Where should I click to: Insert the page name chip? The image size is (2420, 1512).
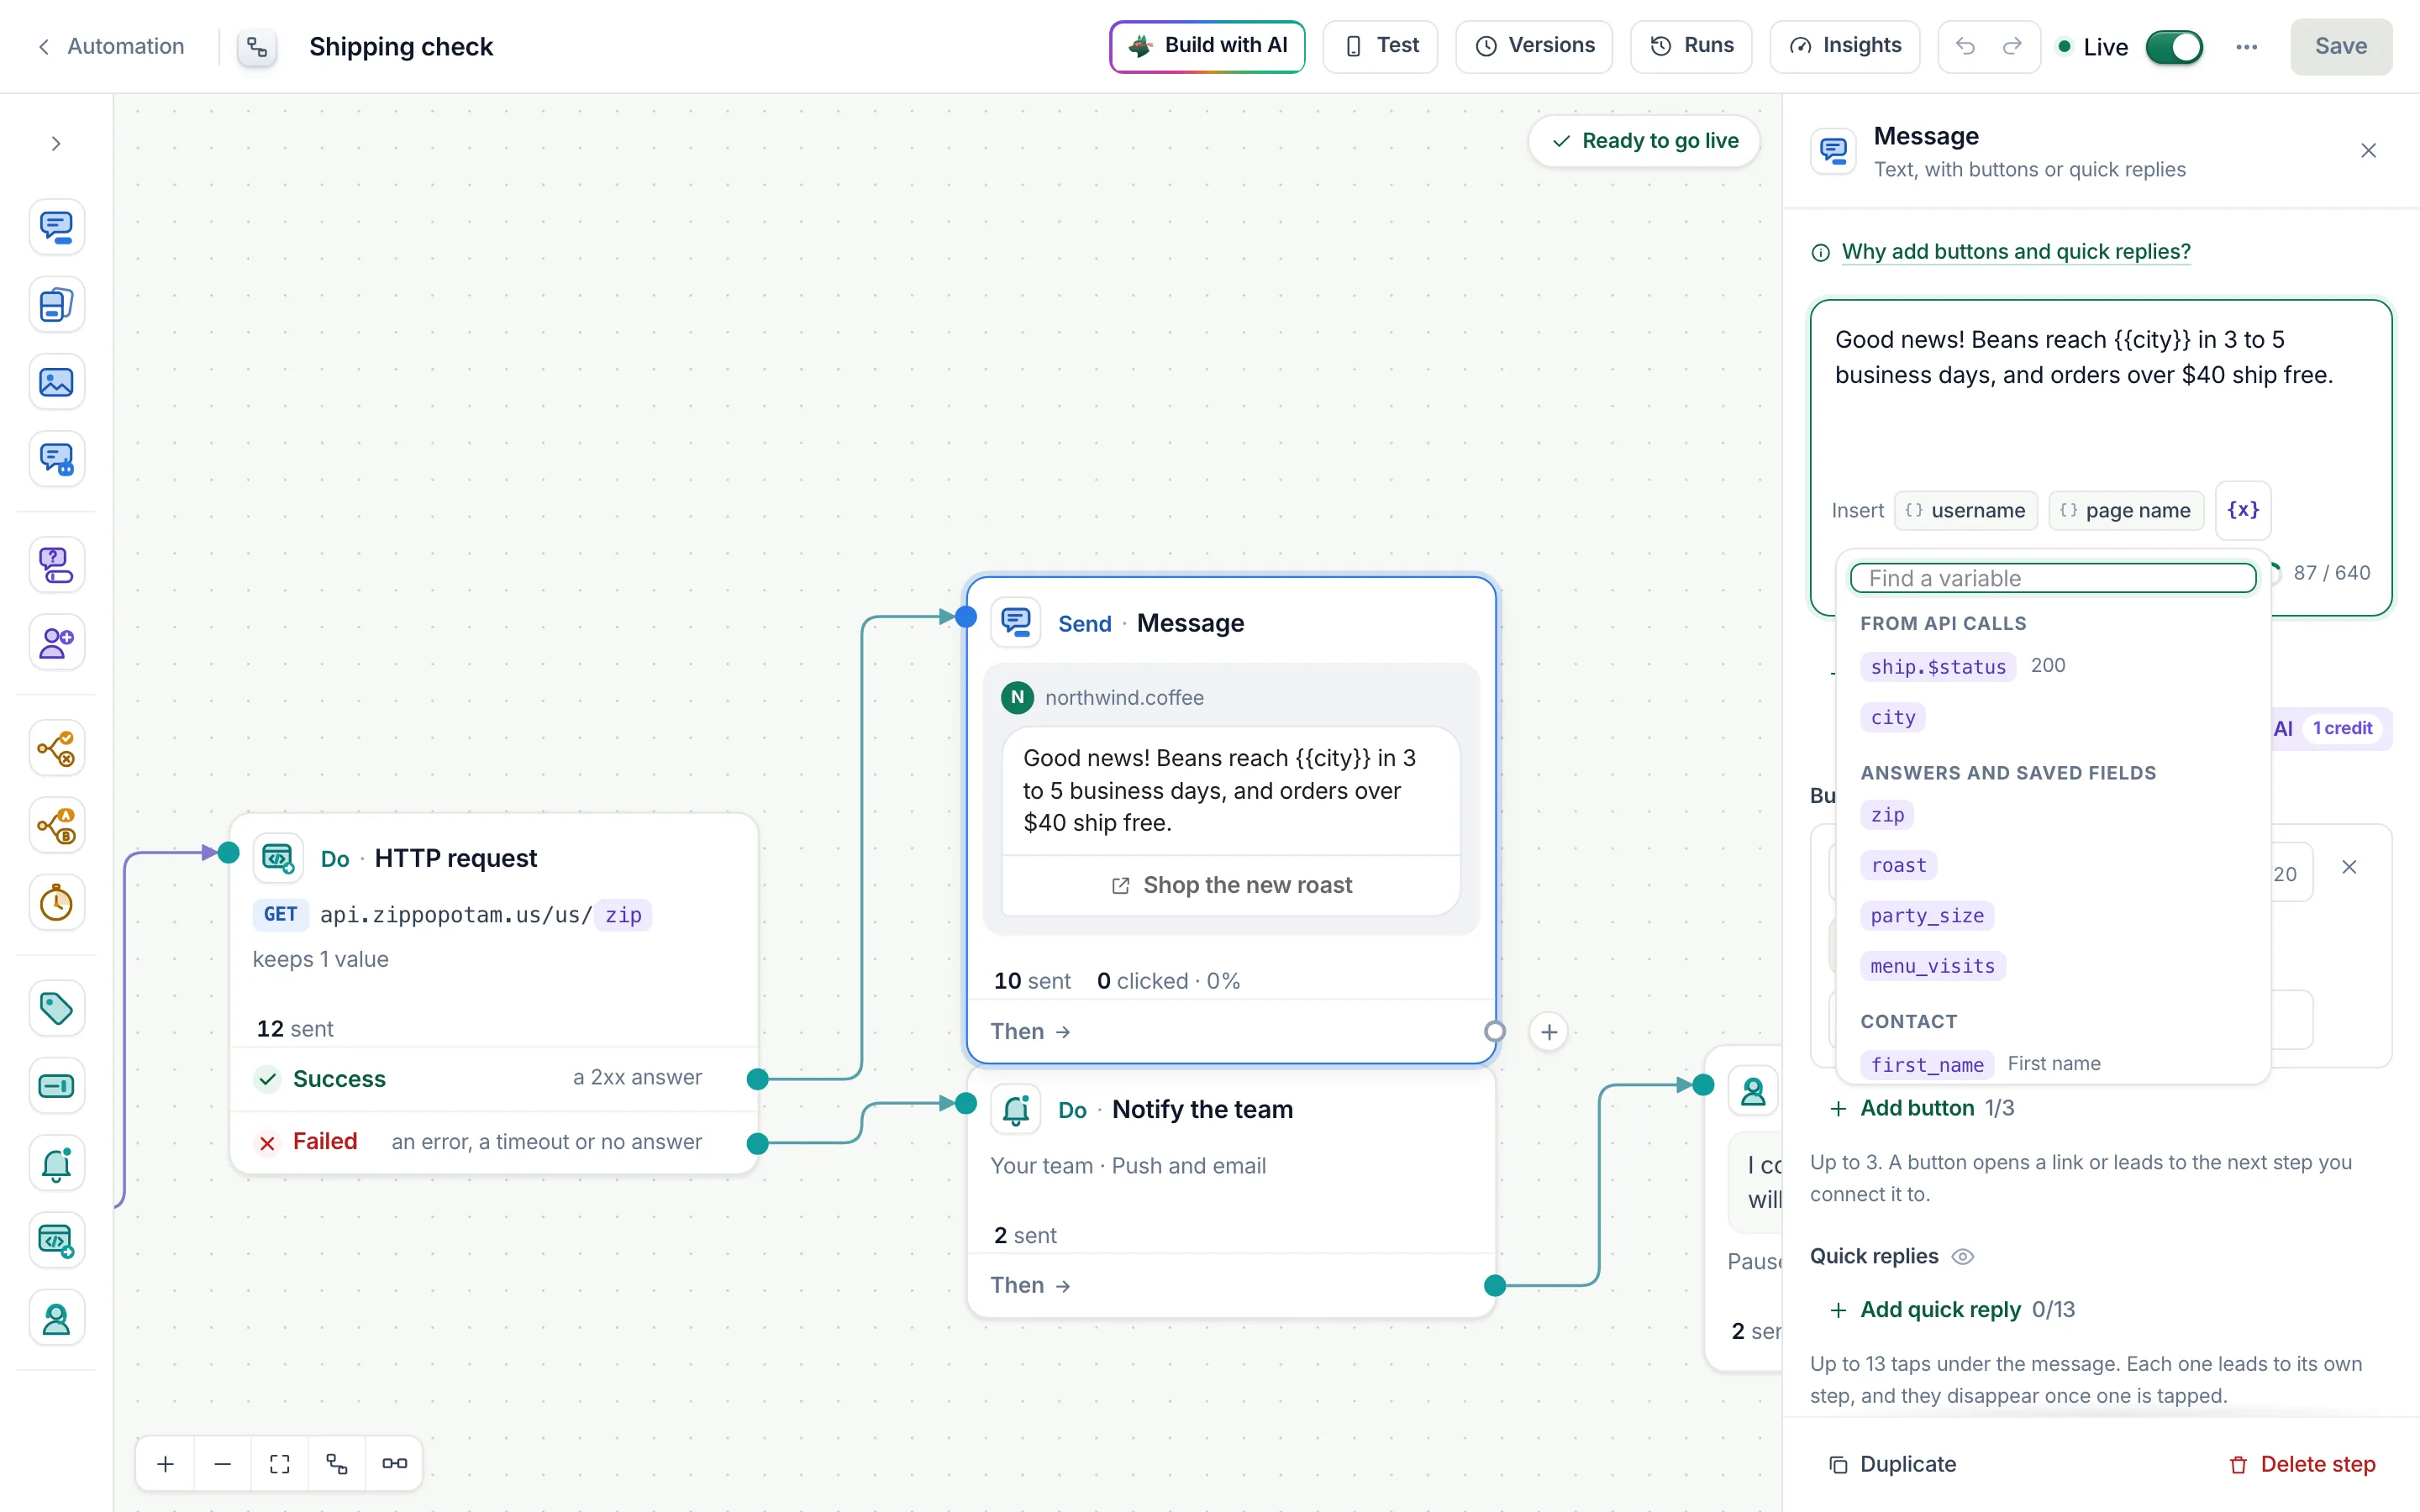[x=2126, y=510]
